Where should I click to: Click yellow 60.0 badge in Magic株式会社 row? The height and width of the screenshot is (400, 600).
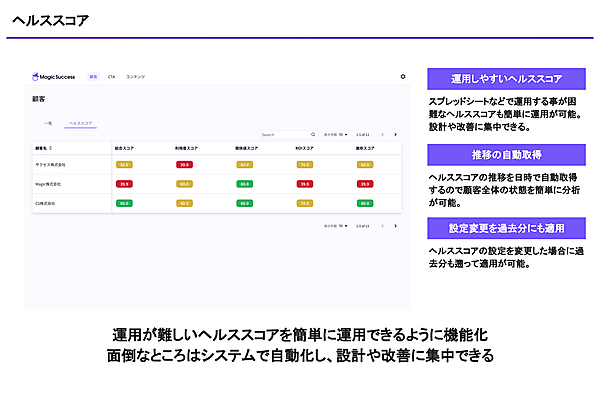pyautogui.click(x=184, y=184)
